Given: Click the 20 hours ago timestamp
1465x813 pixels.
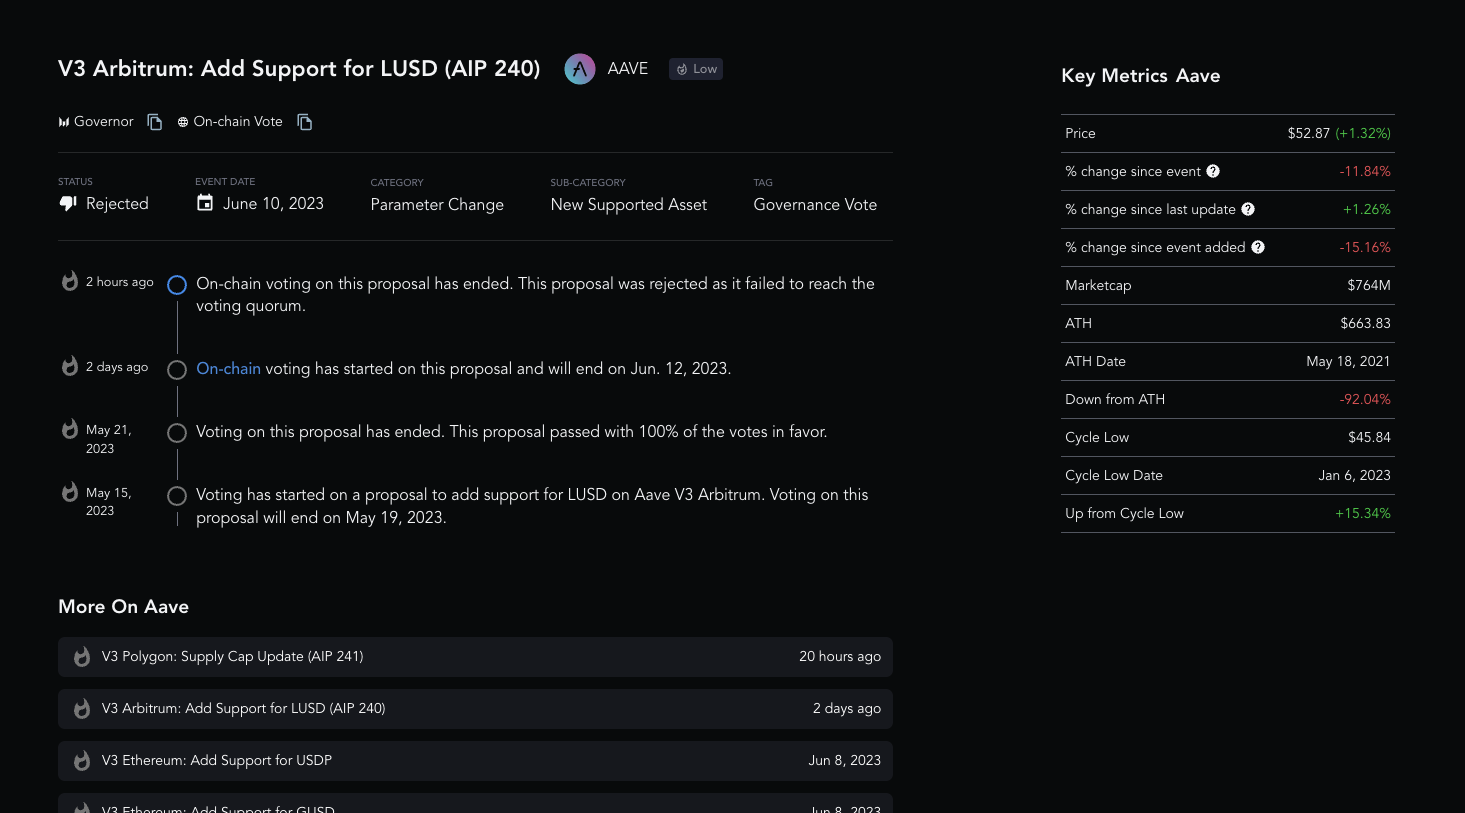Looking at the screenshot, I should pyautogui.click(x=840, y=657).
